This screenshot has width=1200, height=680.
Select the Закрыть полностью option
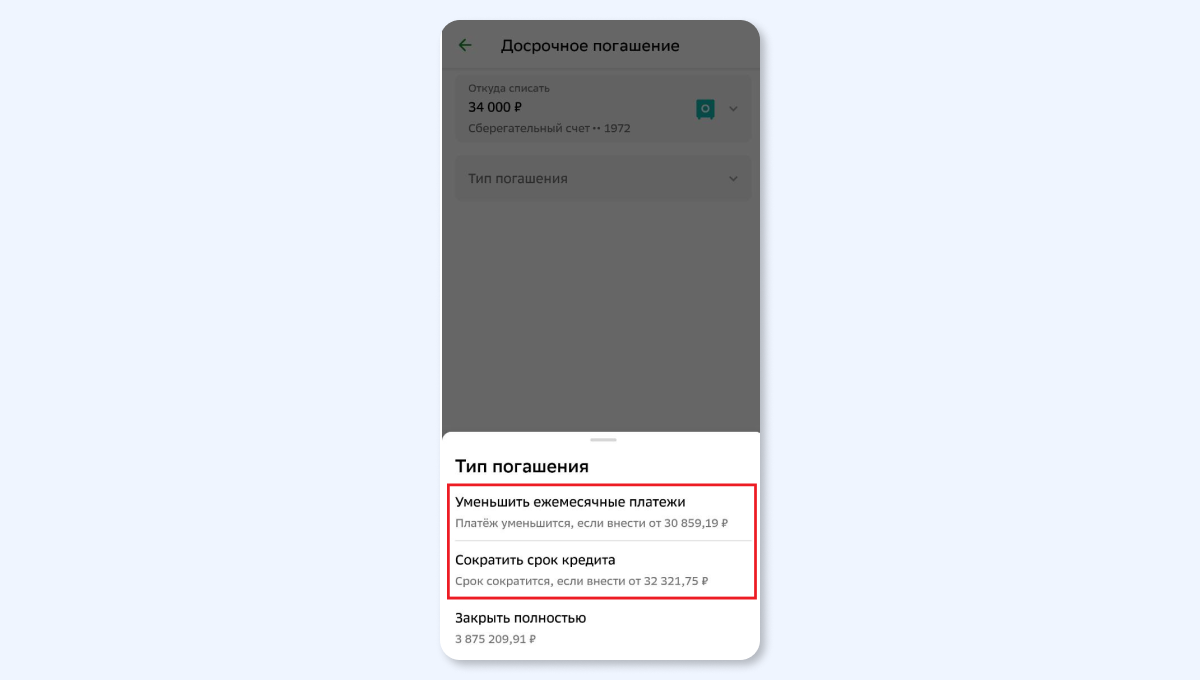pos(601,627)
